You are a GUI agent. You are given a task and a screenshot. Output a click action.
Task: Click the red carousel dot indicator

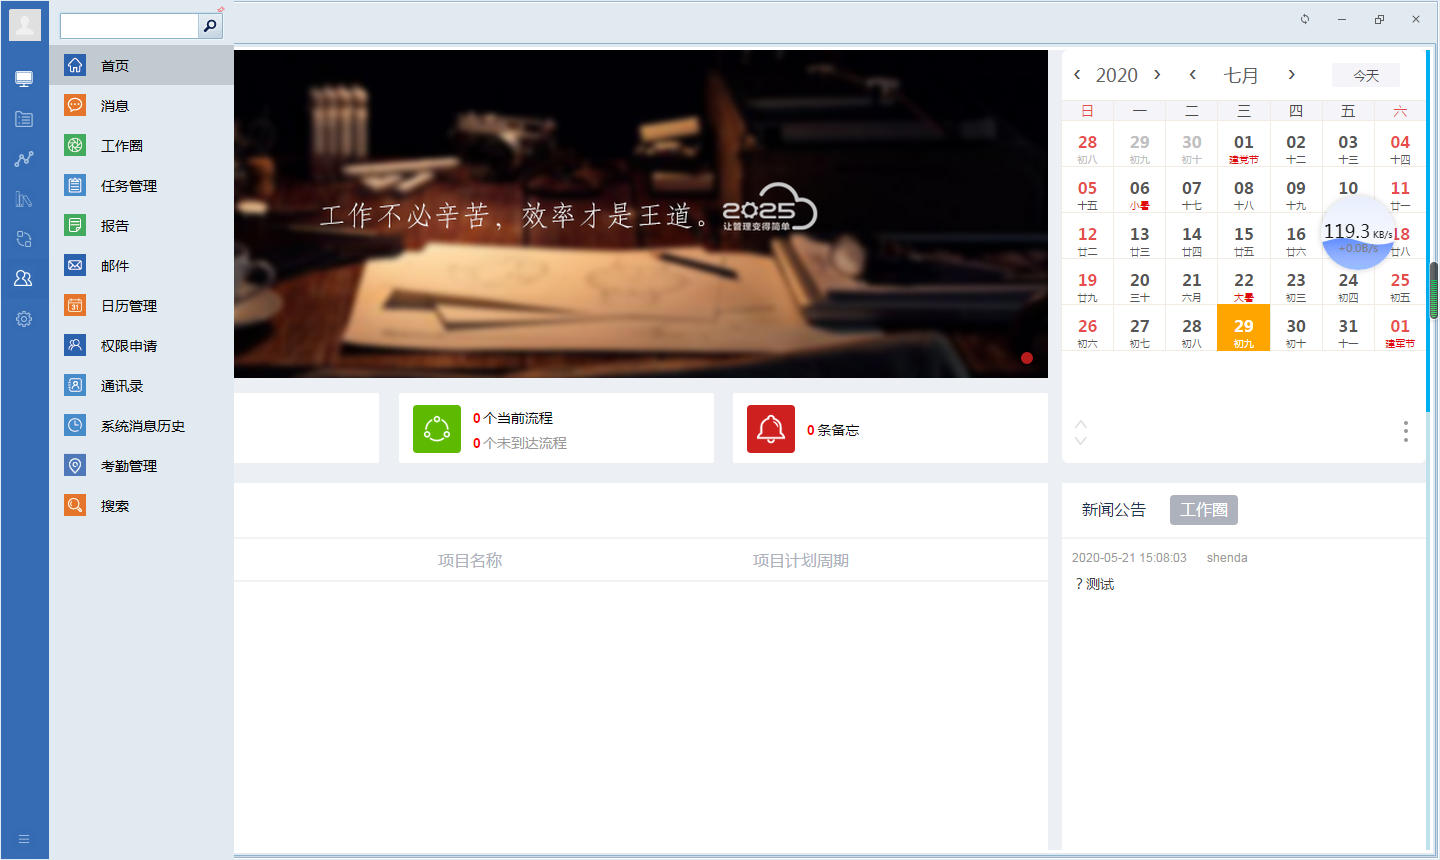(1026, 357)
